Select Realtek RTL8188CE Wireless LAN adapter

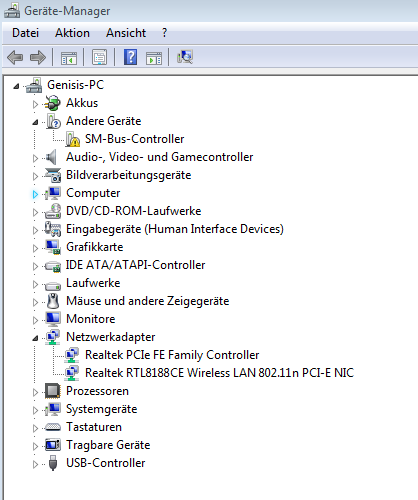coord(219,373)
